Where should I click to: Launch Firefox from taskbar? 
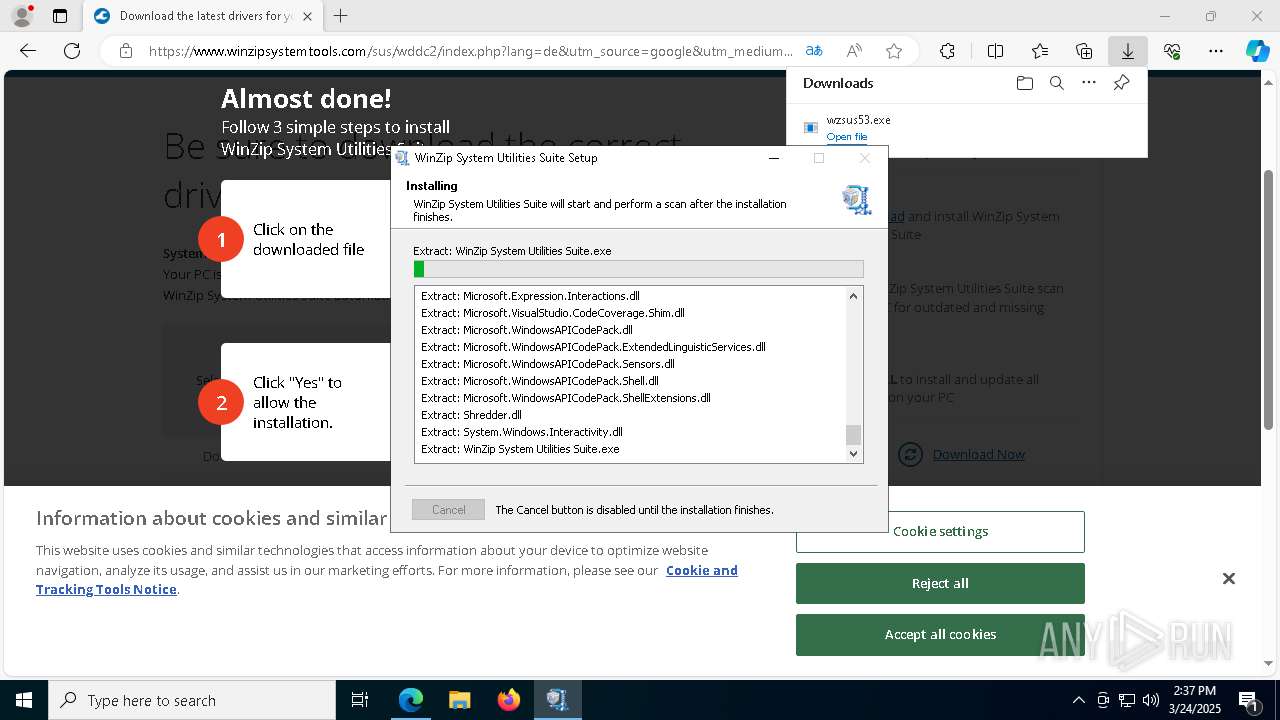(509, 700)
